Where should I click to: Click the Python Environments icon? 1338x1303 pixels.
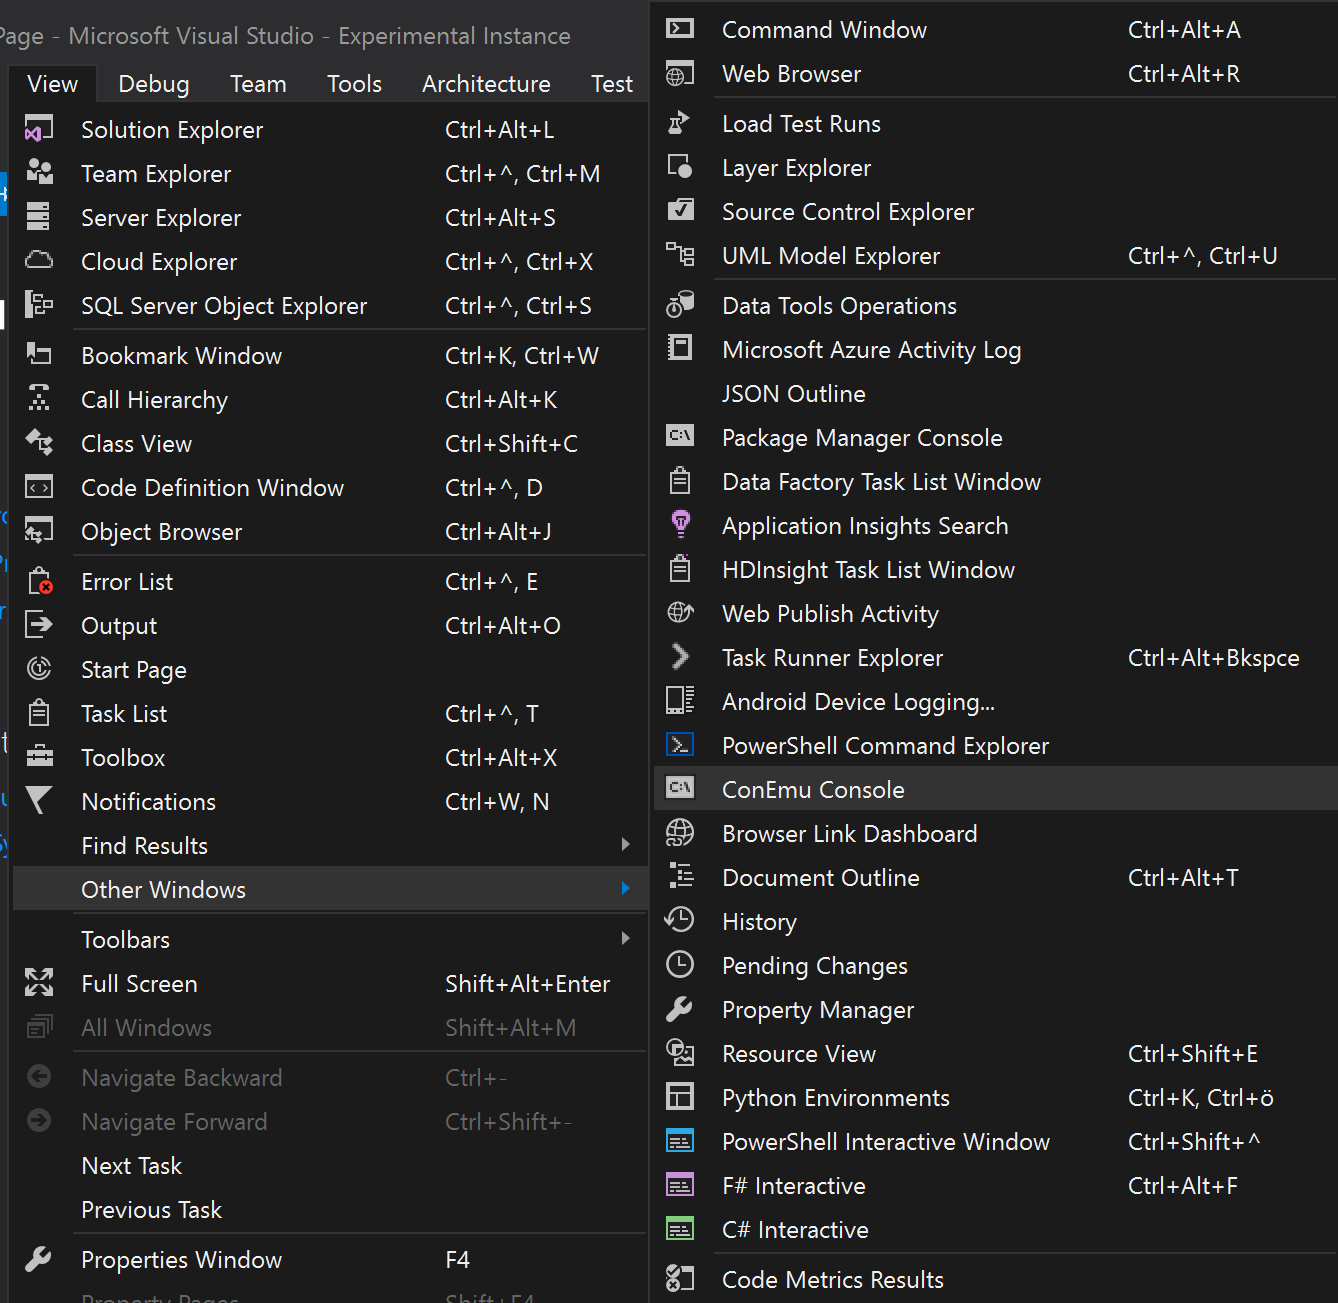(680, 1098)
